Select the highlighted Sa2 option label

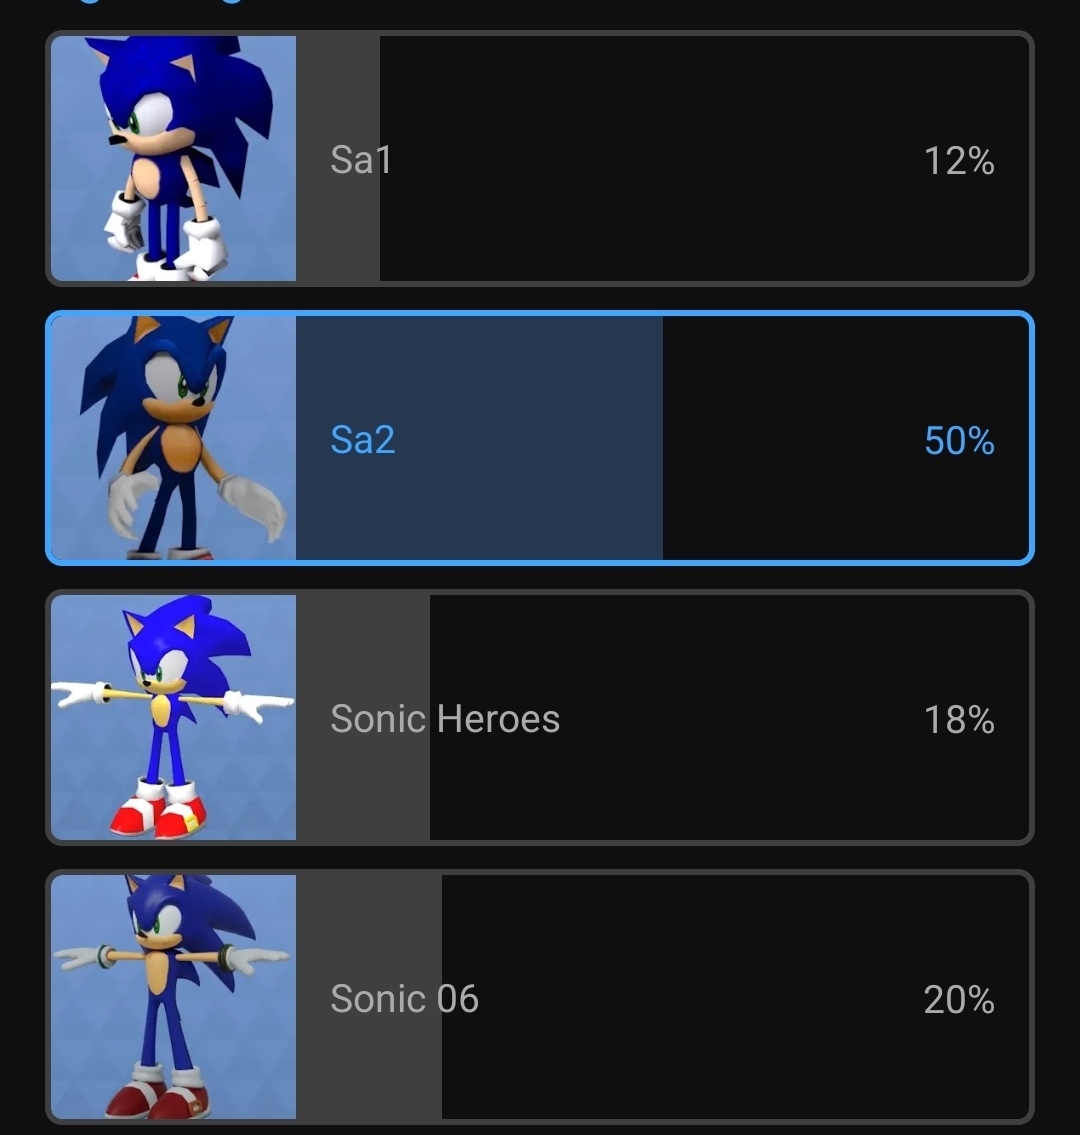[363, 439]
